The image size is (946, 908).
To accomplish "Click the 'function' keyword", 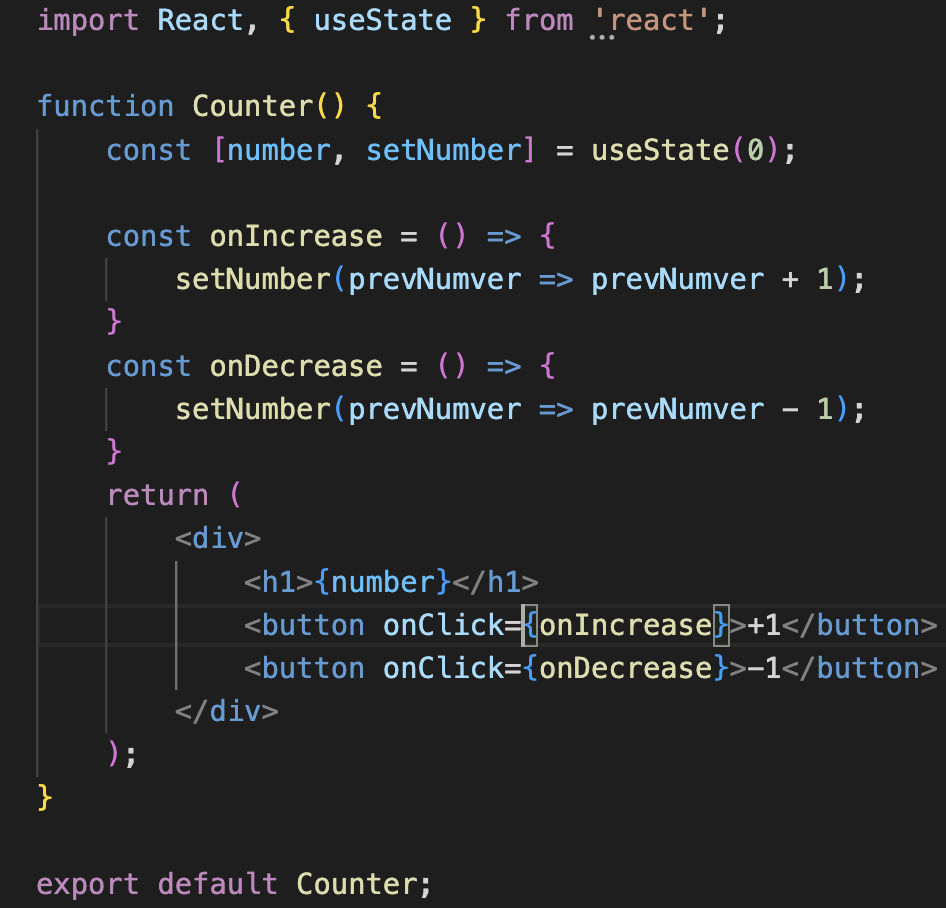I will tap(106, 106).
